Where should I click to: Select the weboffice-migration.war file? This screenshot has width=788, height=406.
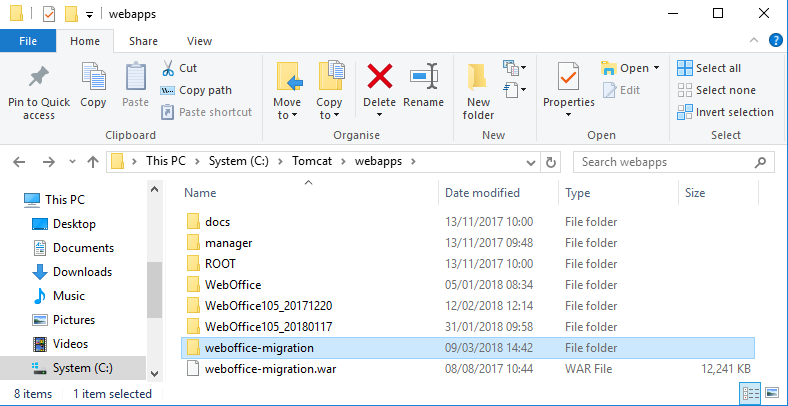[x=468, y=369]
